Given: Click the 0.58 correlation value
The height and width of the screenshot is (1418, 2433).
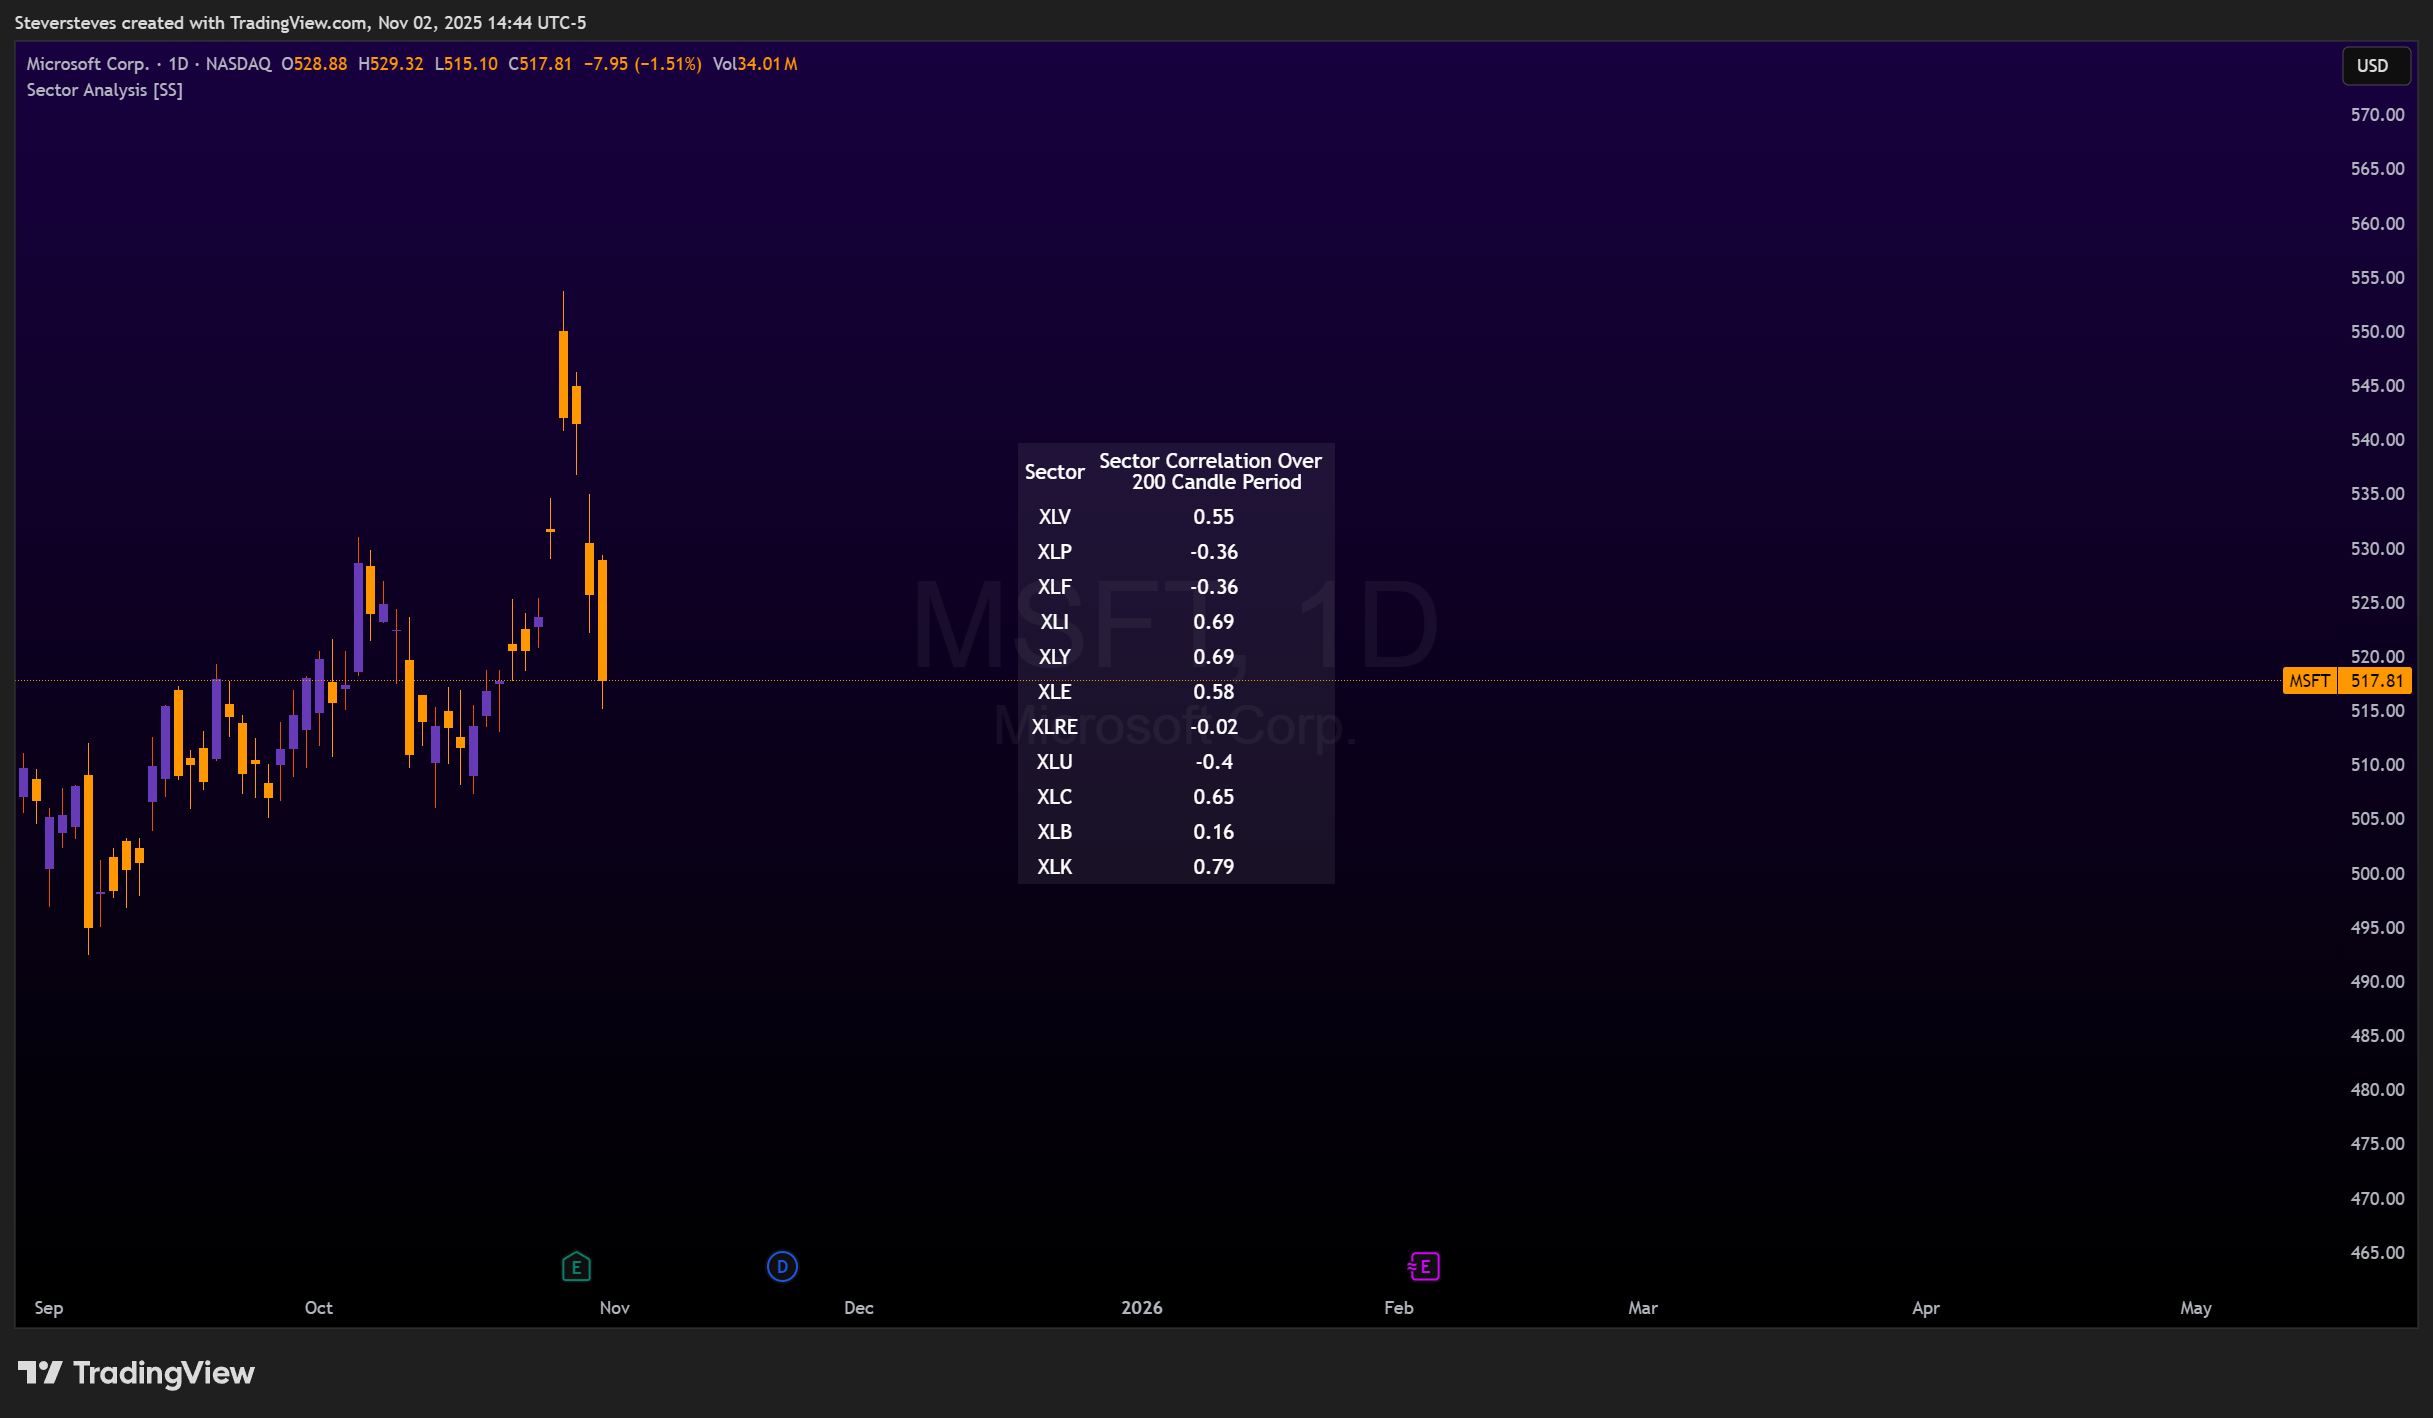Looking at the screenshot, I should click(x=1214, y=692).
